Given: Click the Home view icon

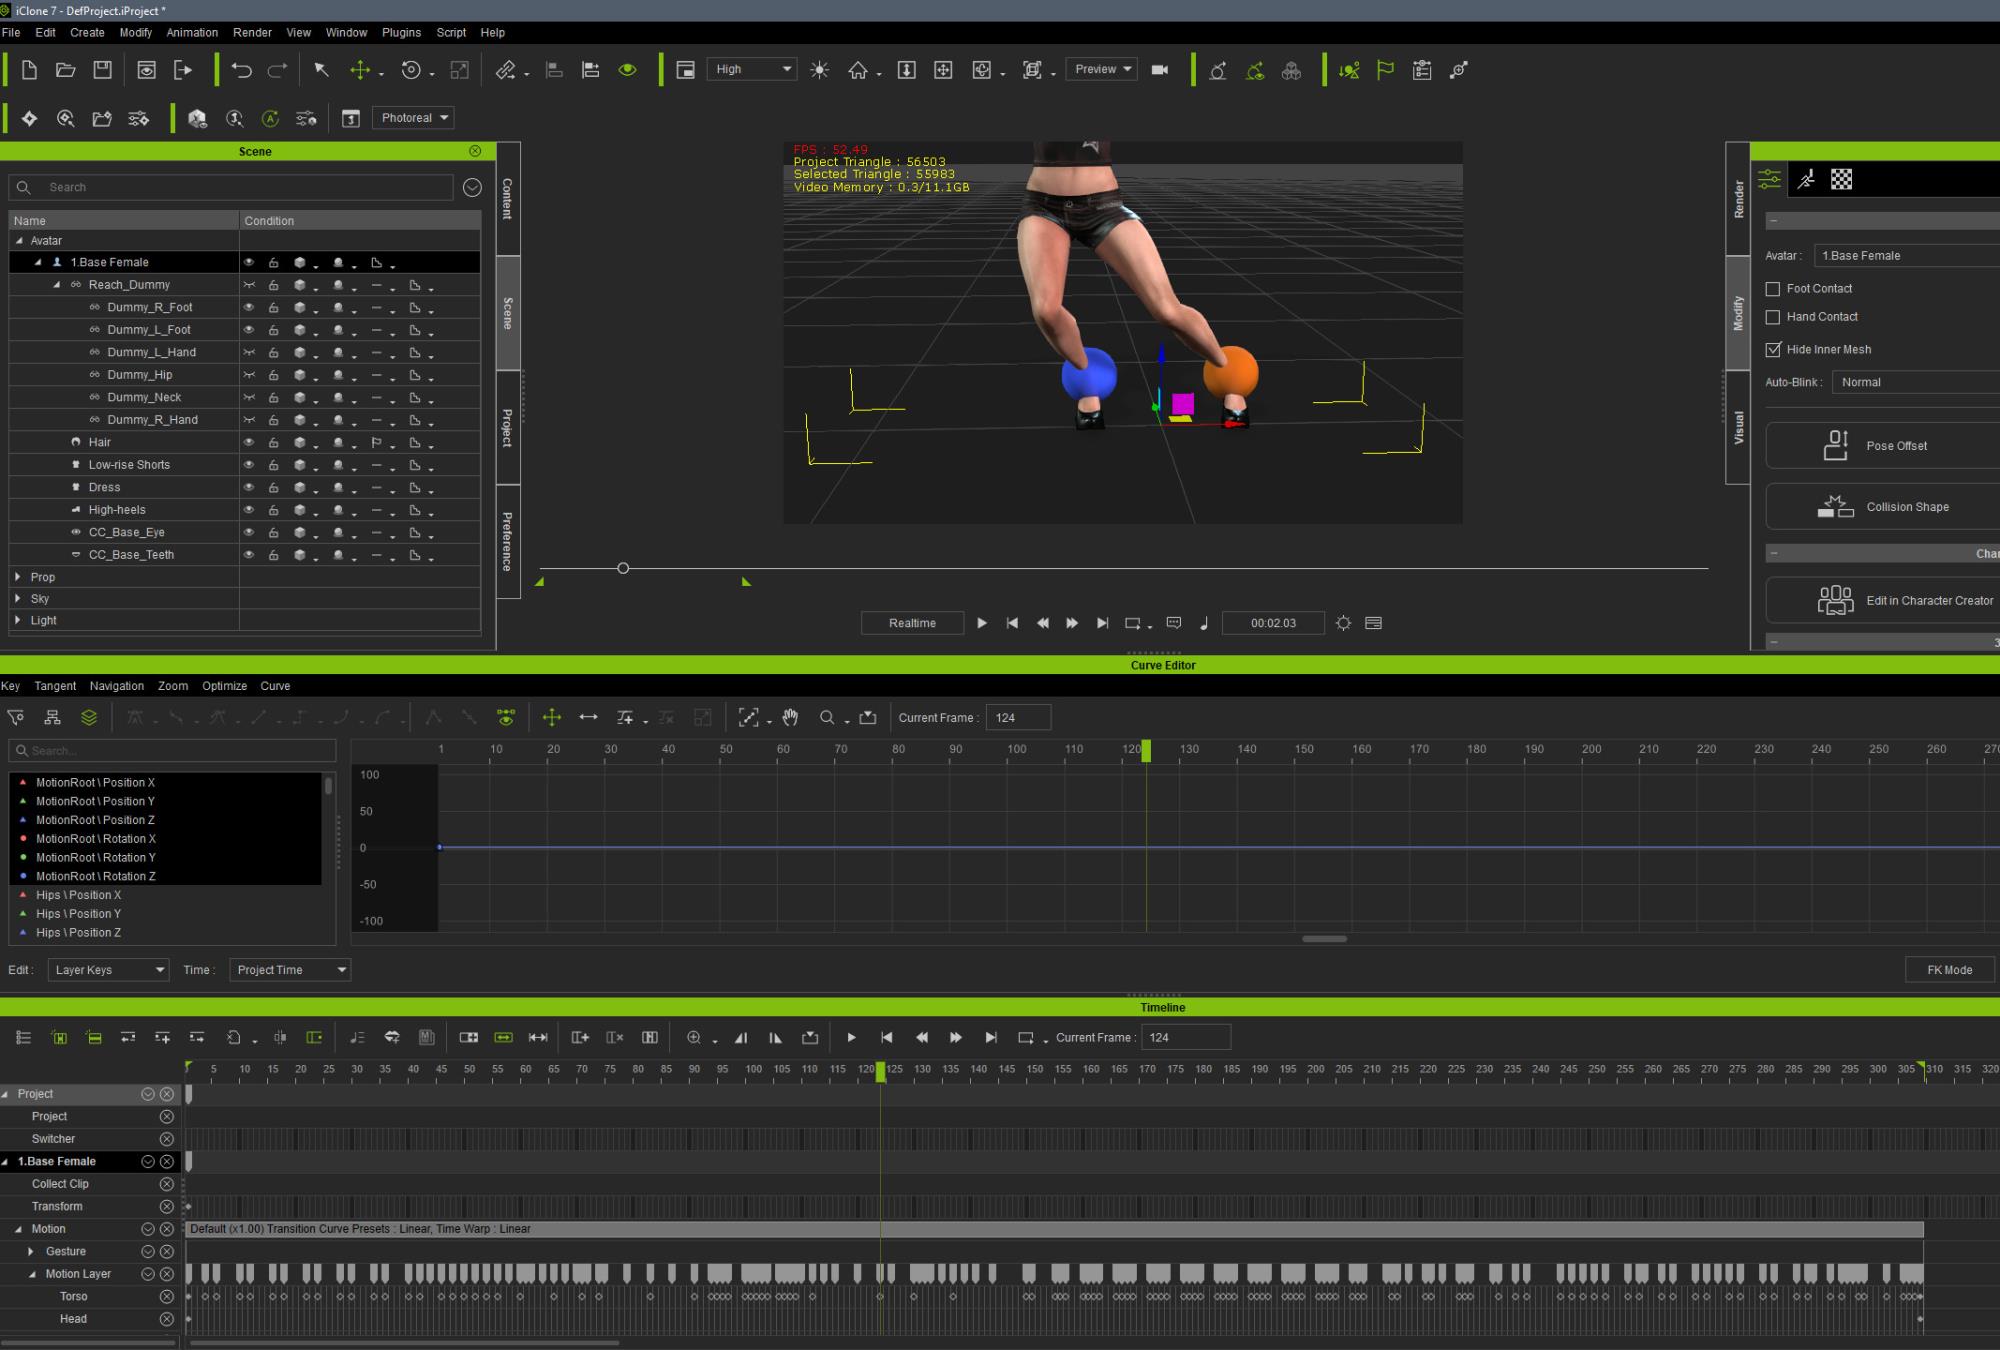Looking at the screenshot, I should (858, 70).
